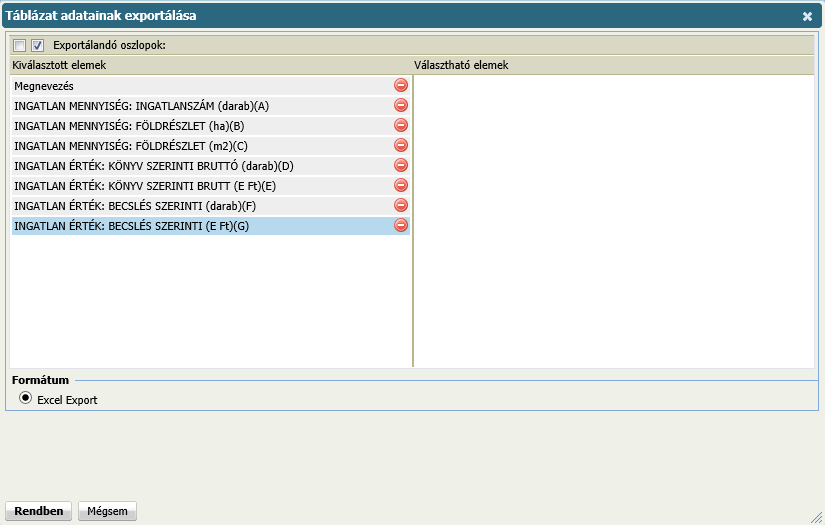This screenshot has width=825, height=525.
Task: Select KÖNYV SZERINTI BRUTT (E Ft)(E) row
Action: click(x=210, y=186)
